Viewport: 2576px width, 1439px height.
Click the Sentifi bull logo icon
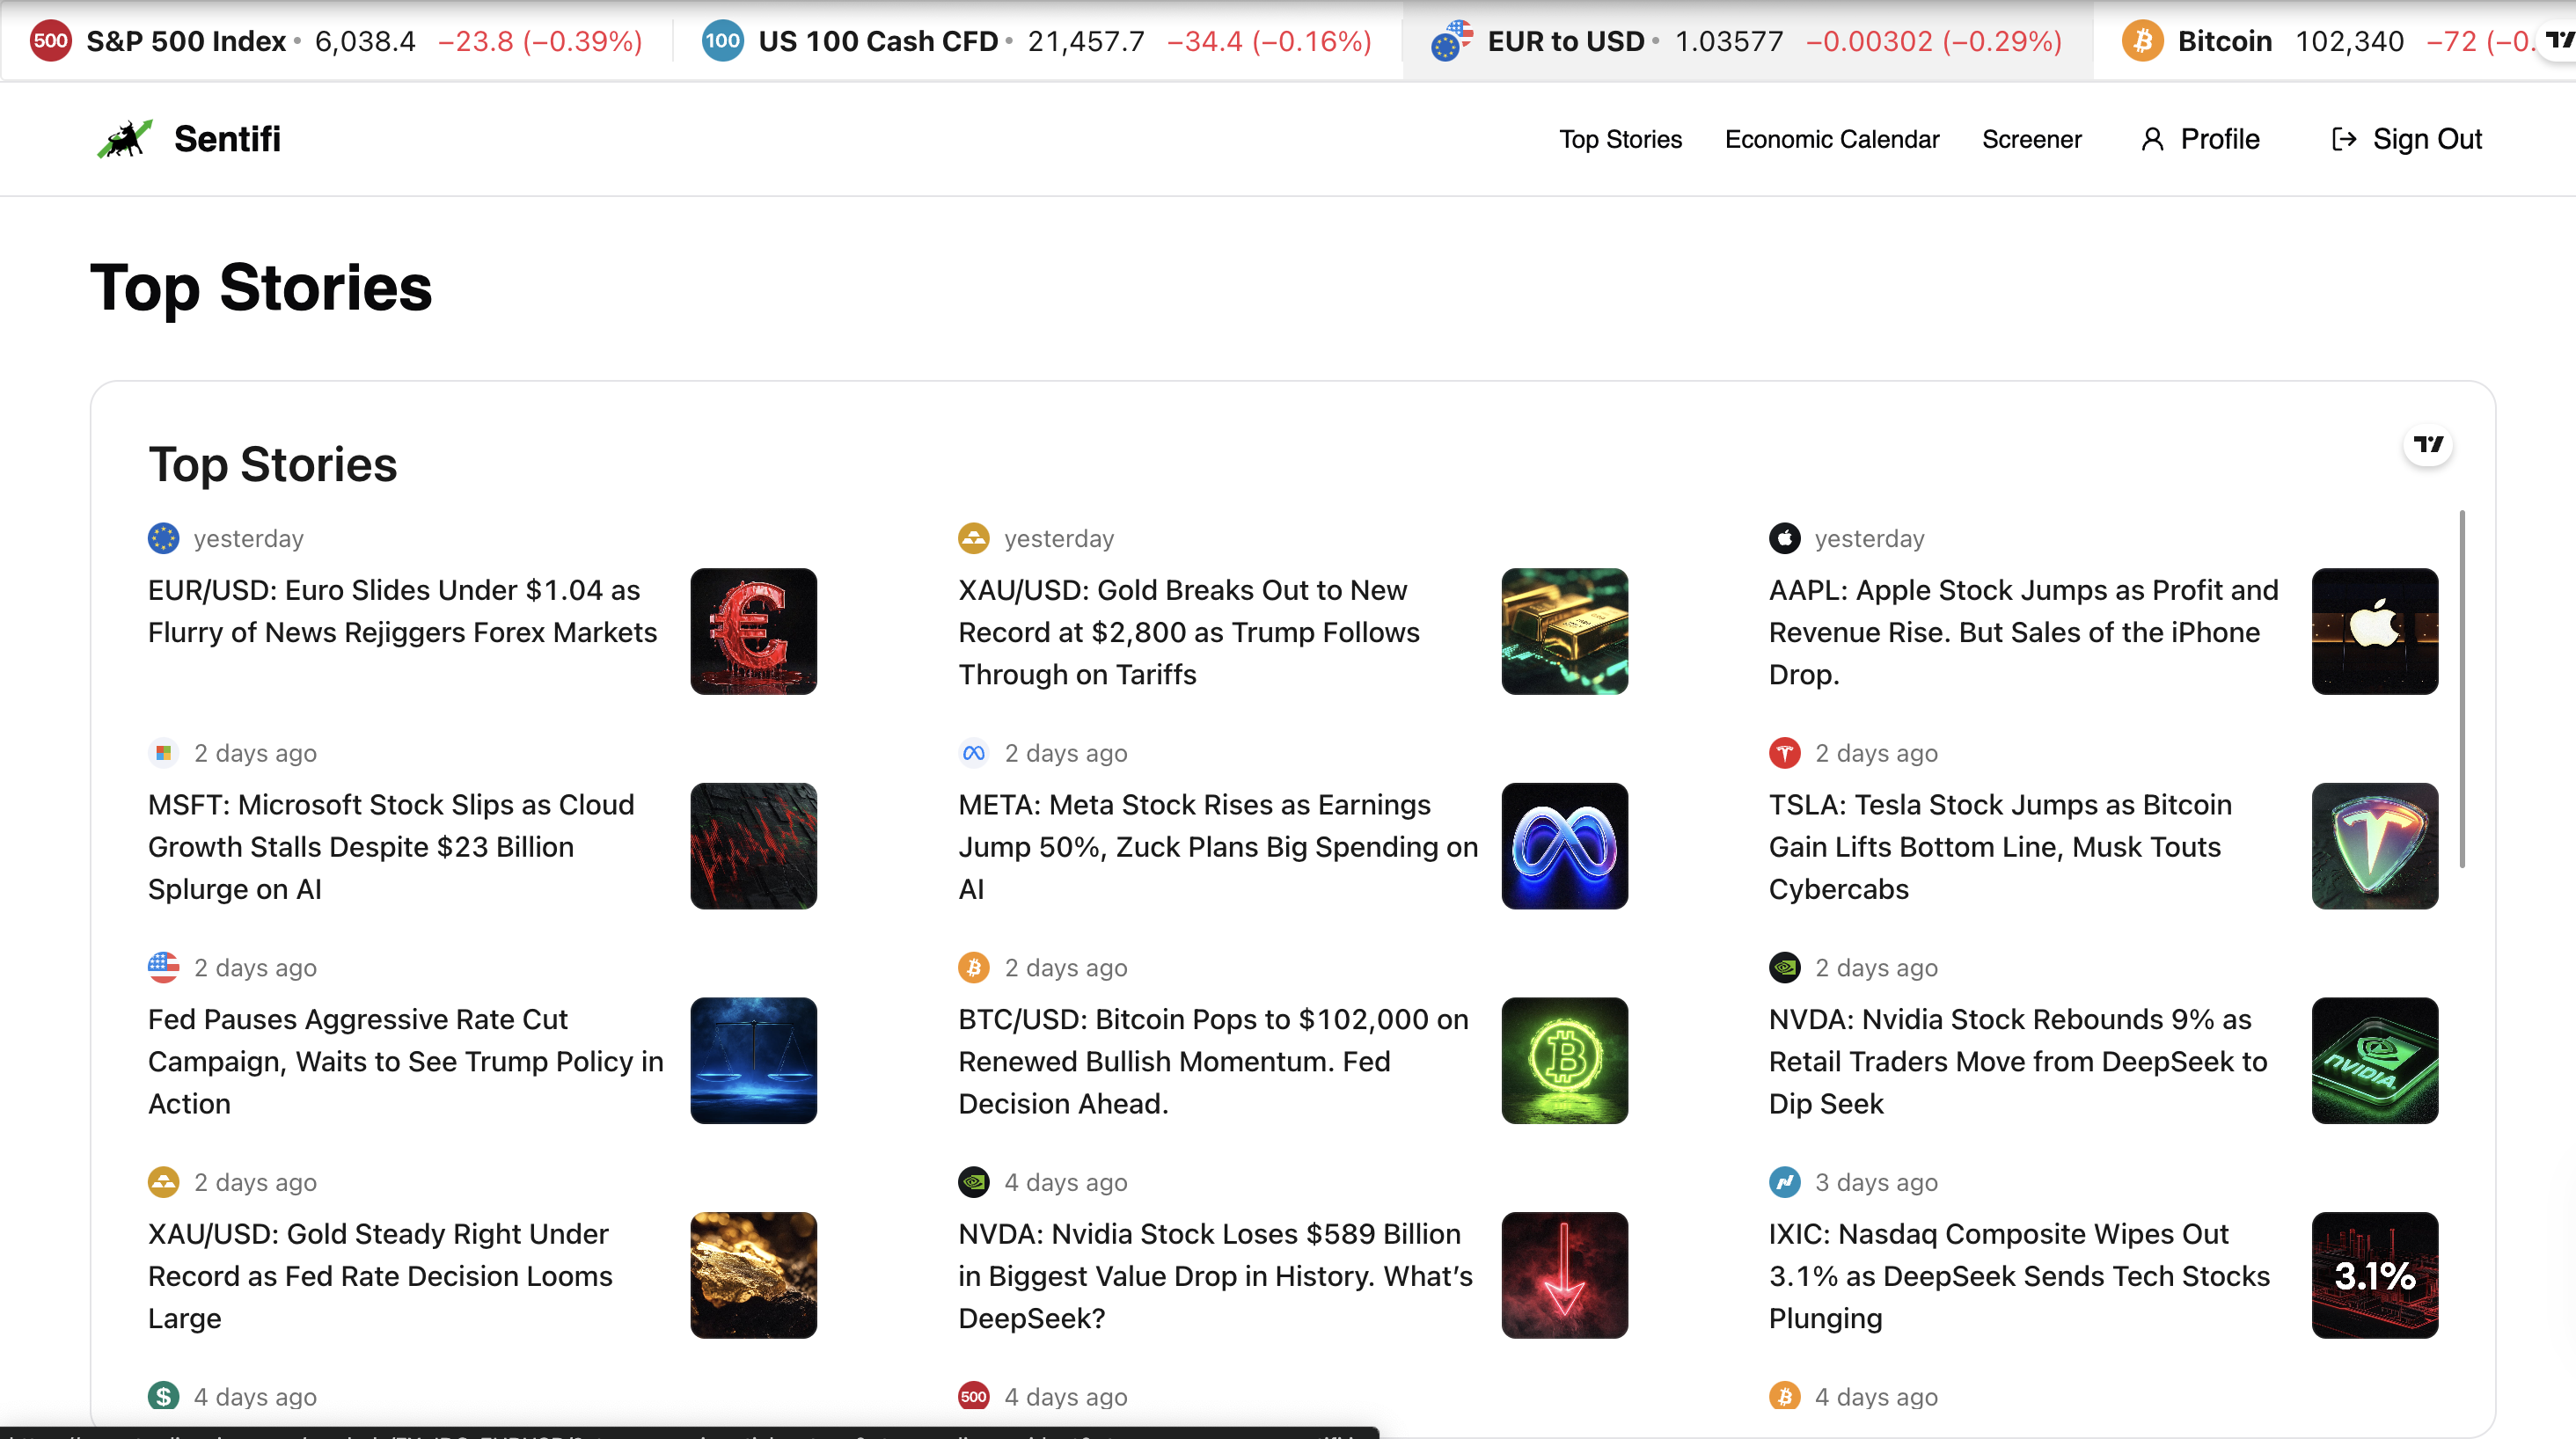click(125, 139)
